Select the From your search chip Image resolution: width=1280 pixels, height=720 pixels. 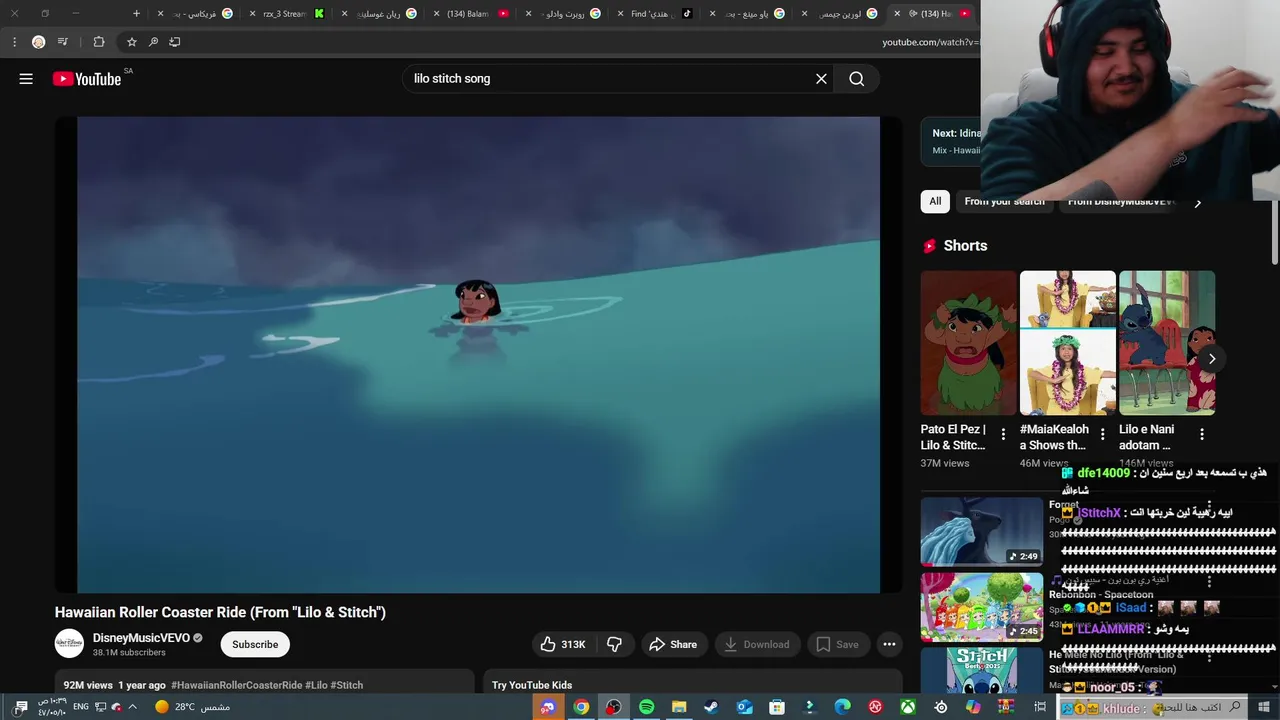[1004, 201]
